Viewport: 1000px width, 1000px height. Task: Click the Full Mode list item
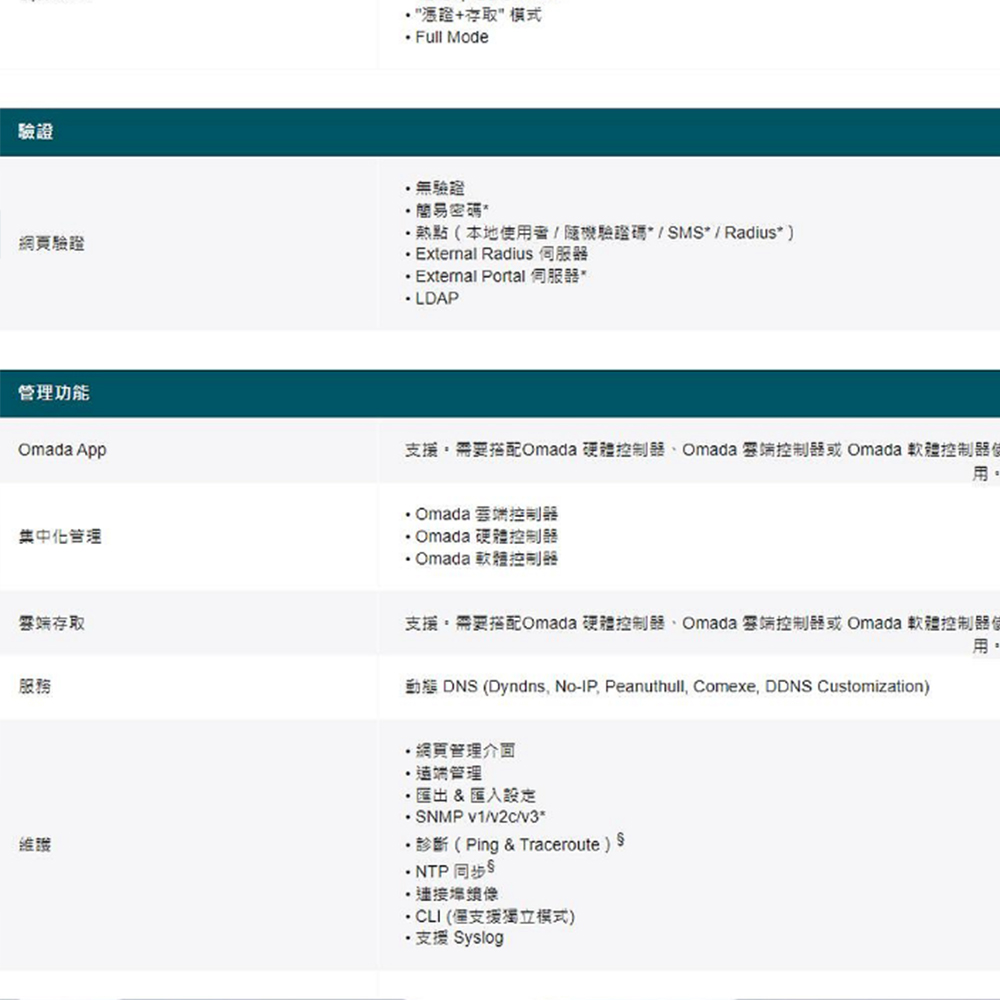click(451, 37)
